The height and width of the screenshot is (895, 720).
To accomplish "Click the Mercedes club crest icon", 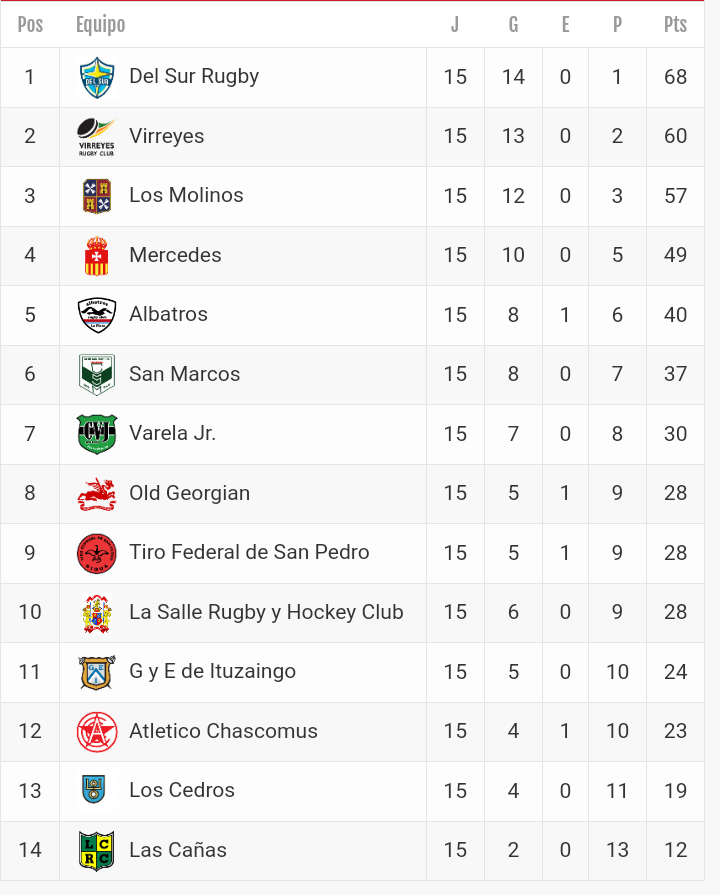I will point(97,256).
